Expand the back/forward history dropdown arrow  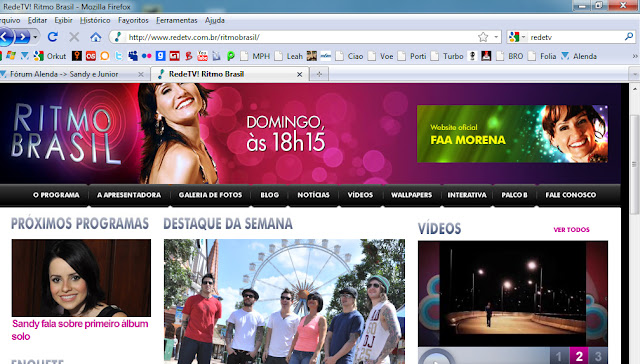coord(35,37)
